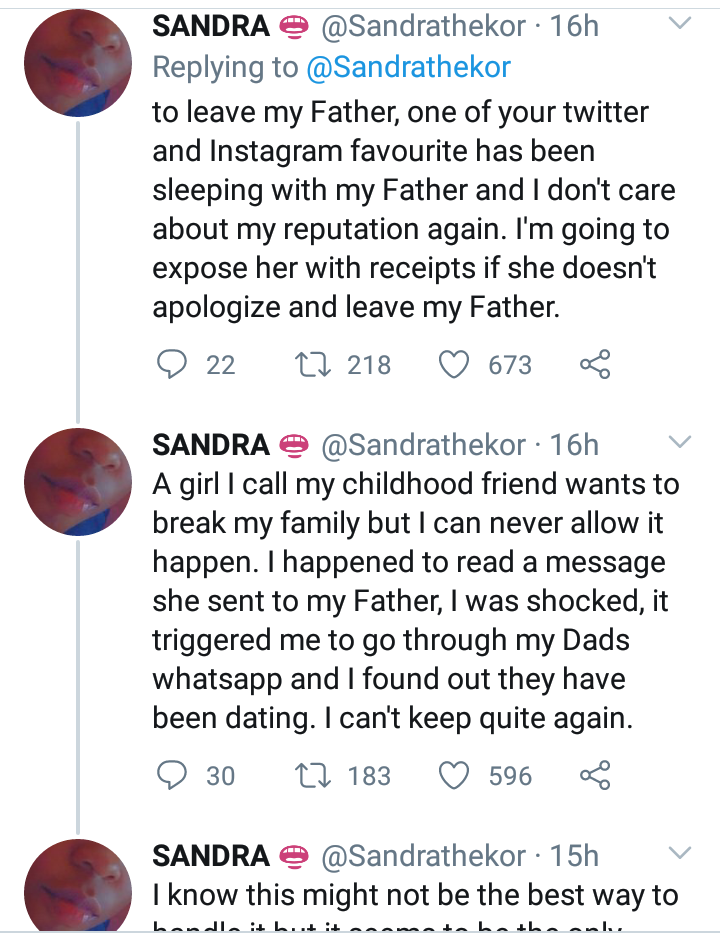Share the tweet about exposing with receipts
Screen dimensions: 720x935
tap(595, 365)
